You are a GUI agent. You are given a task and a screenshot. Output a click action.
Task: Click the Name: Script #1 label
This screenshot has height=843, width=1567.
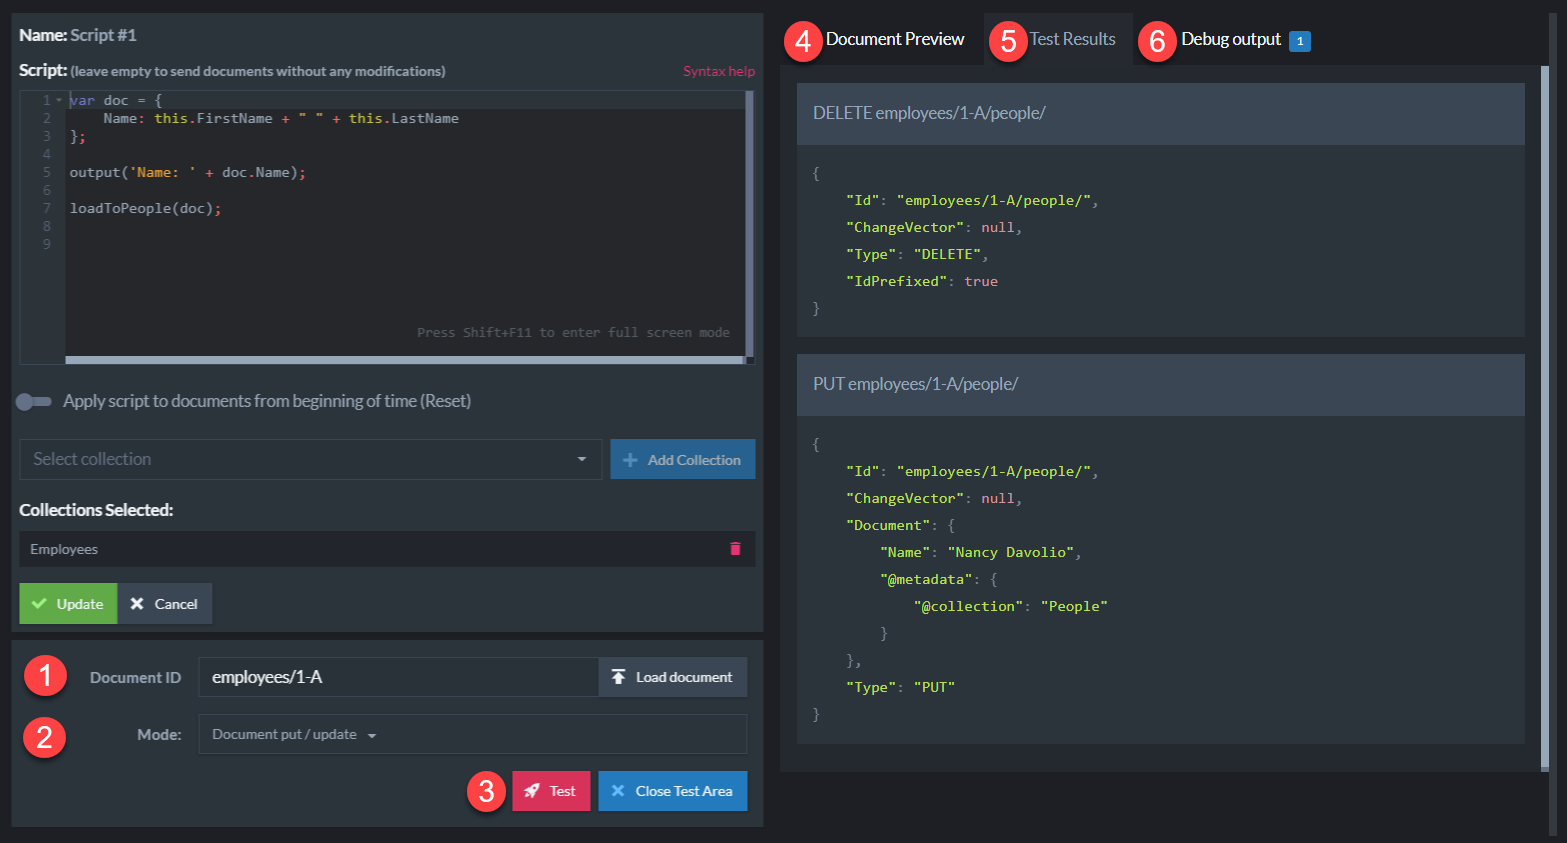78,35
